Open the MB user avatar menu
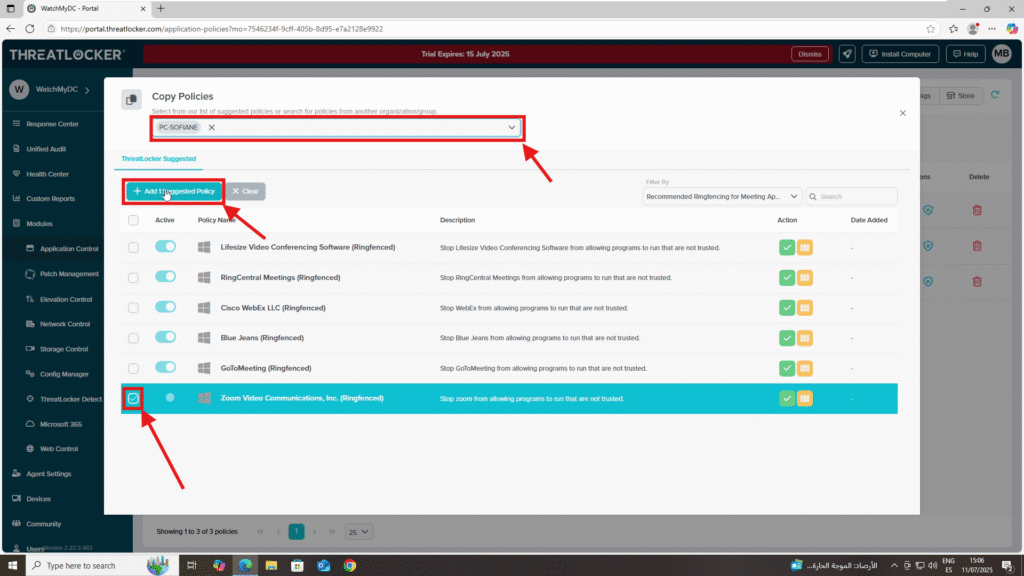 click(x=1001, y=54)
